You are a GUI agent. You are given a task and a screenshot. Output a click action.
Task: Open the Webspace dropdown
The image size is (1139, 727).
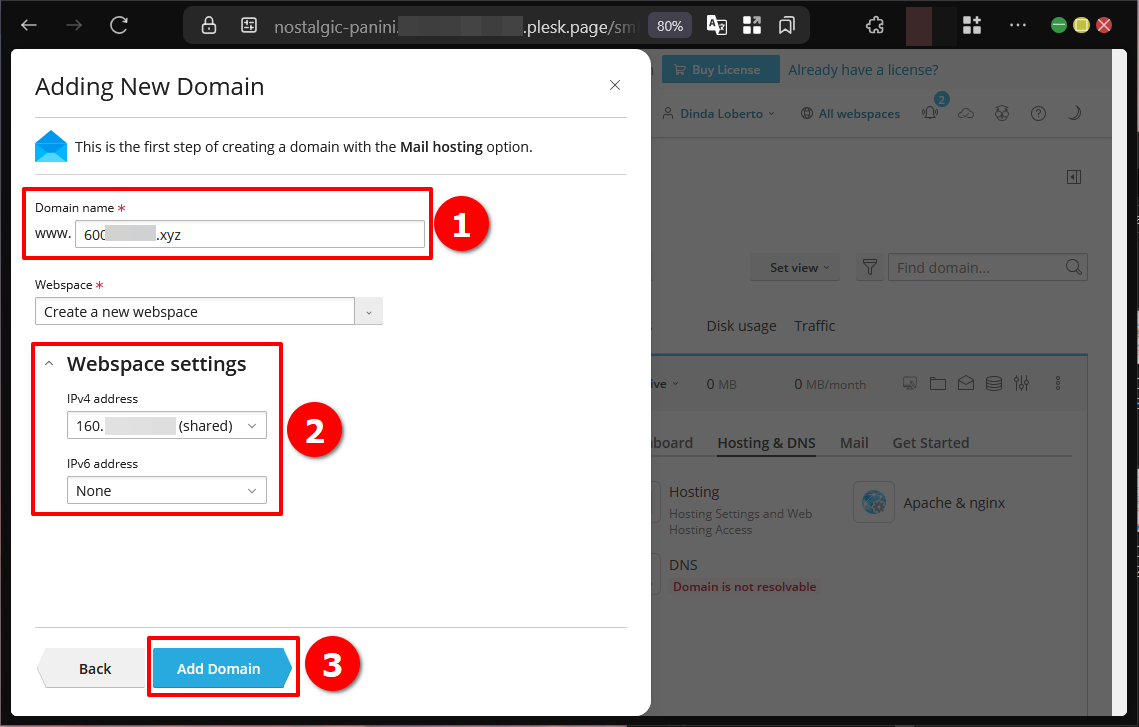point(208,312)
